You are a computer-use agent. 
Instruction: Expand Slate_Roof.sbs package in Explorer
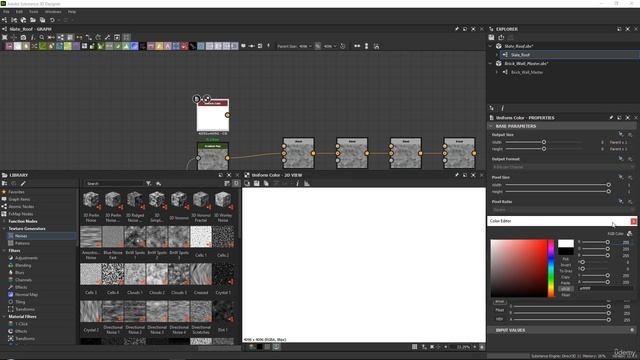(x=491, y=46)
